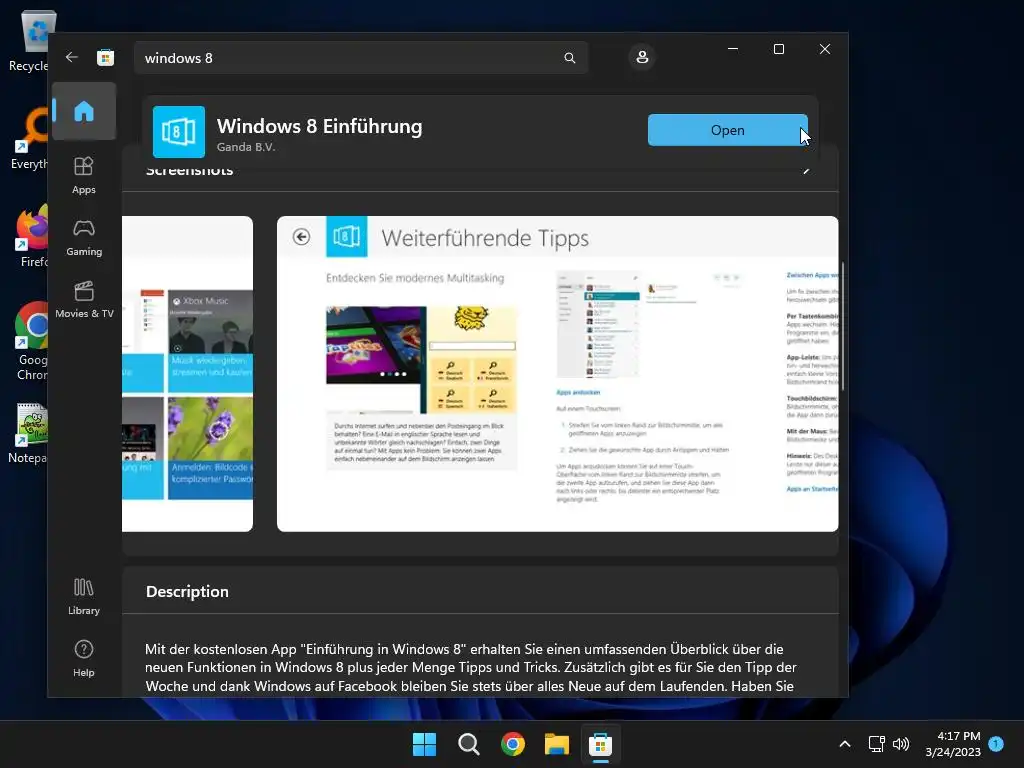The image size is (1024, 768).
Task: Select the Notepad++ desktop shortcut
Action: click(29, 434)
